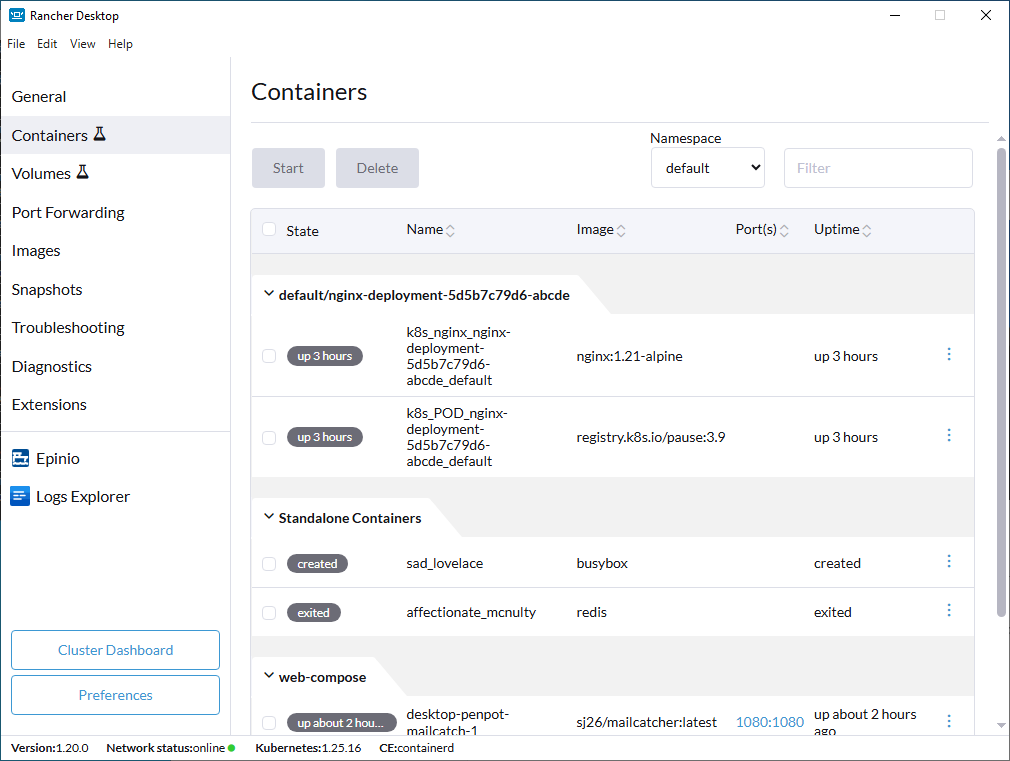The height and width of the screenshot is (761, 1010).
Task: Open the View menu
Action: pos(82,43)
